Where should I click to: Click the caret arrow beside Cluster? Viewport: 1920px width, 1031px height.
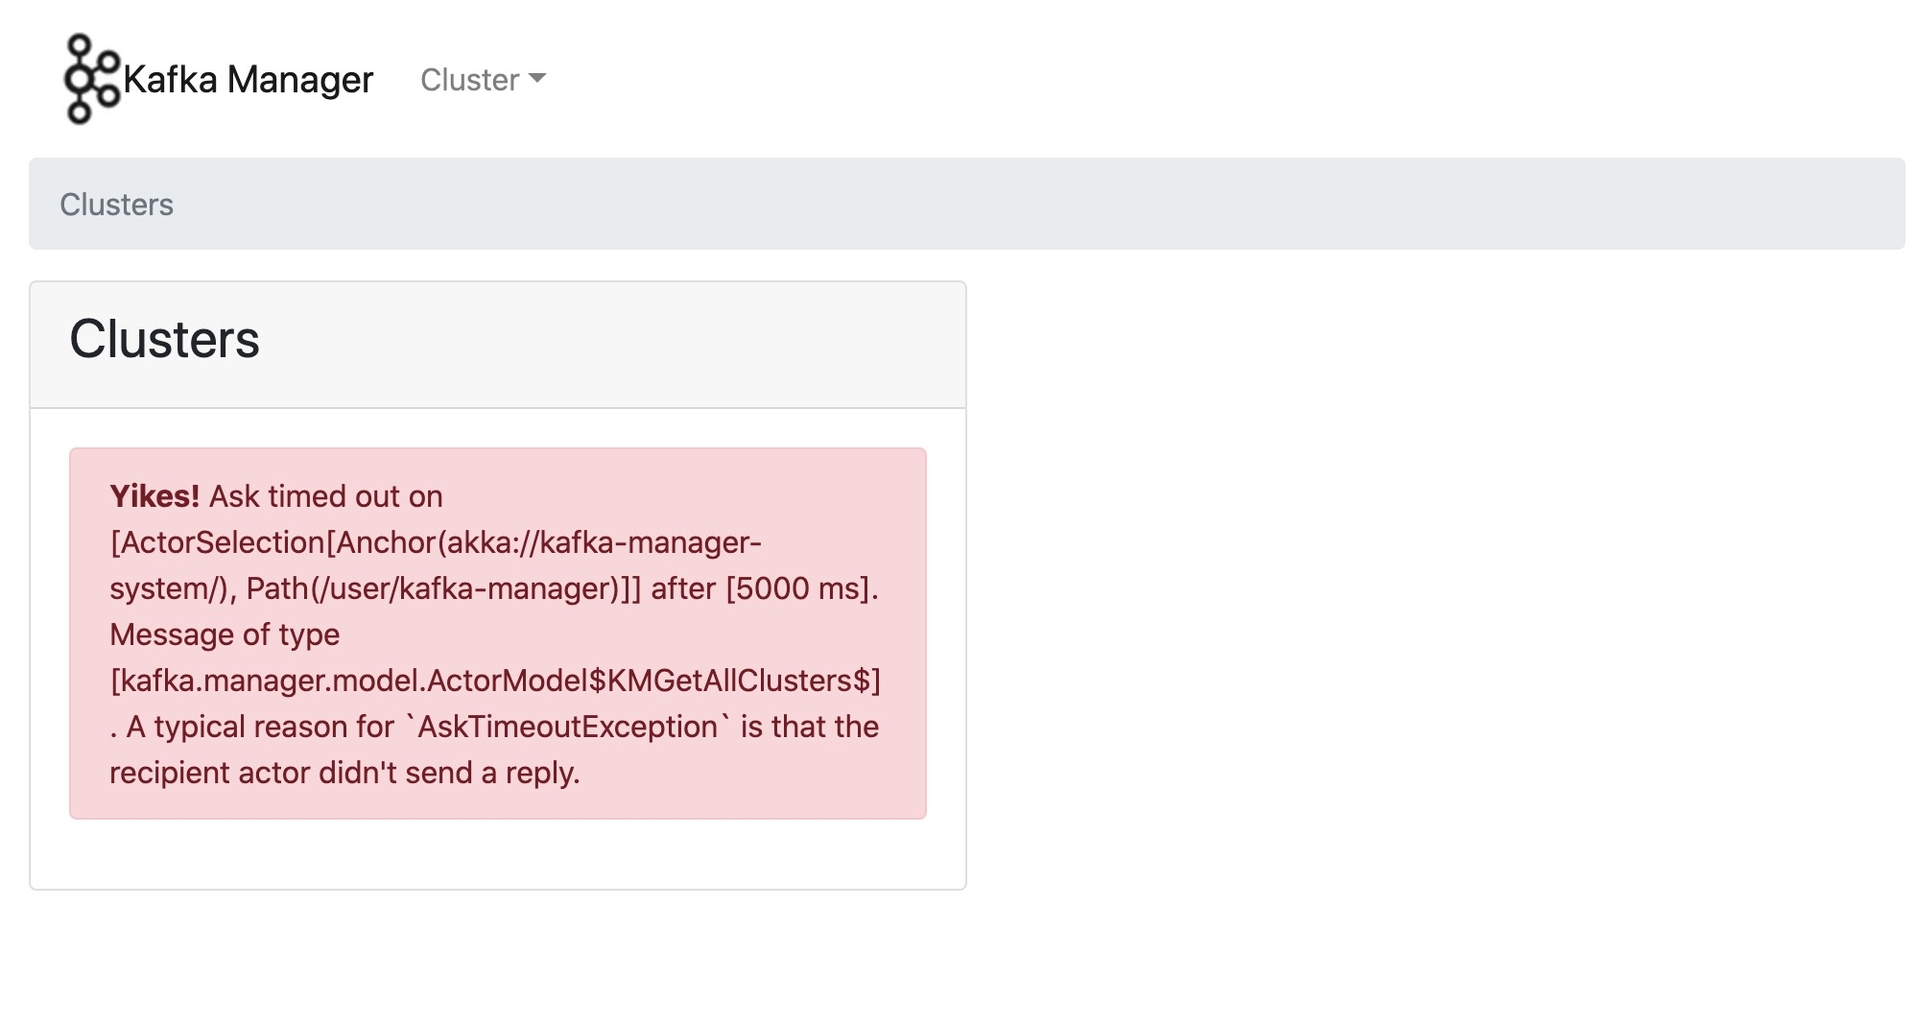click(x=537, y=78)
